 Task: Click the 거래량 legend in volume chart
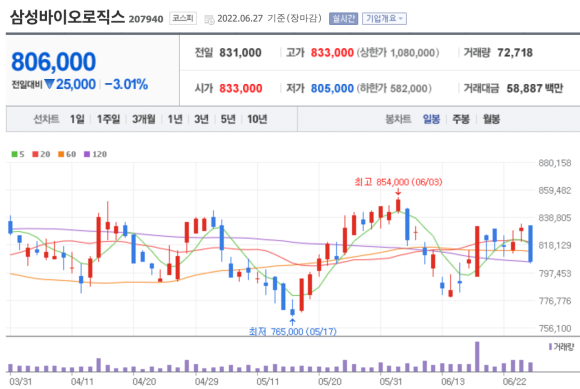coord(562,347)
